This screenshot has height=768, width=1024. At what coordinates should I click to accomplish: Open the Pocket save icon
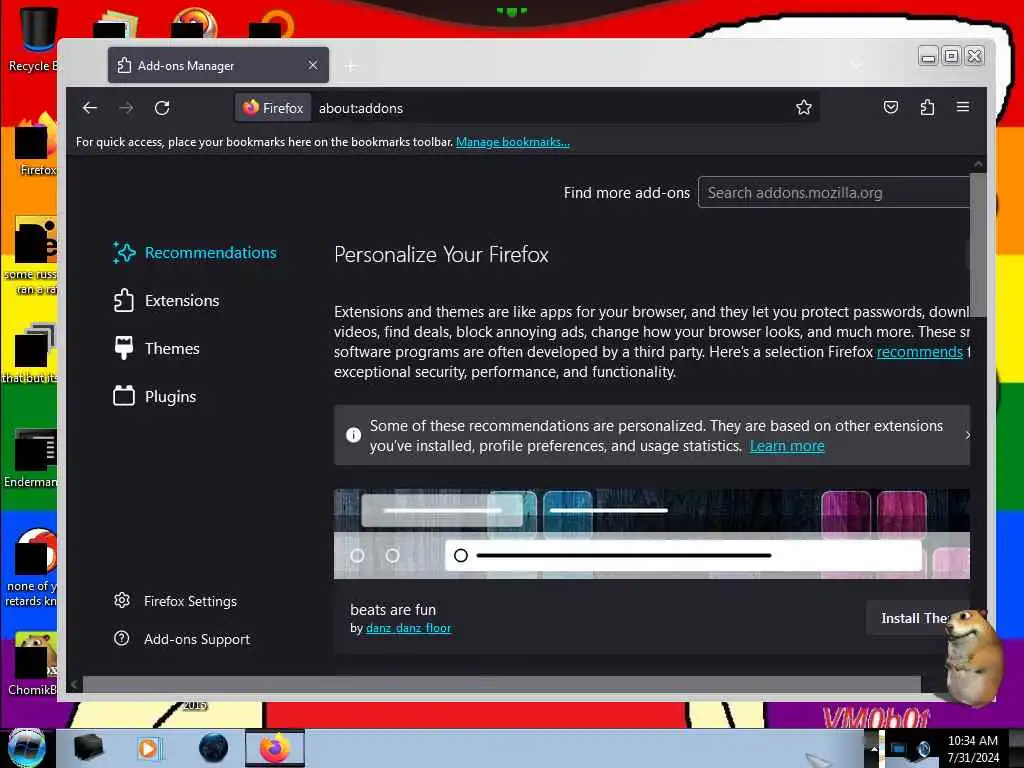(x=890, y=107)
